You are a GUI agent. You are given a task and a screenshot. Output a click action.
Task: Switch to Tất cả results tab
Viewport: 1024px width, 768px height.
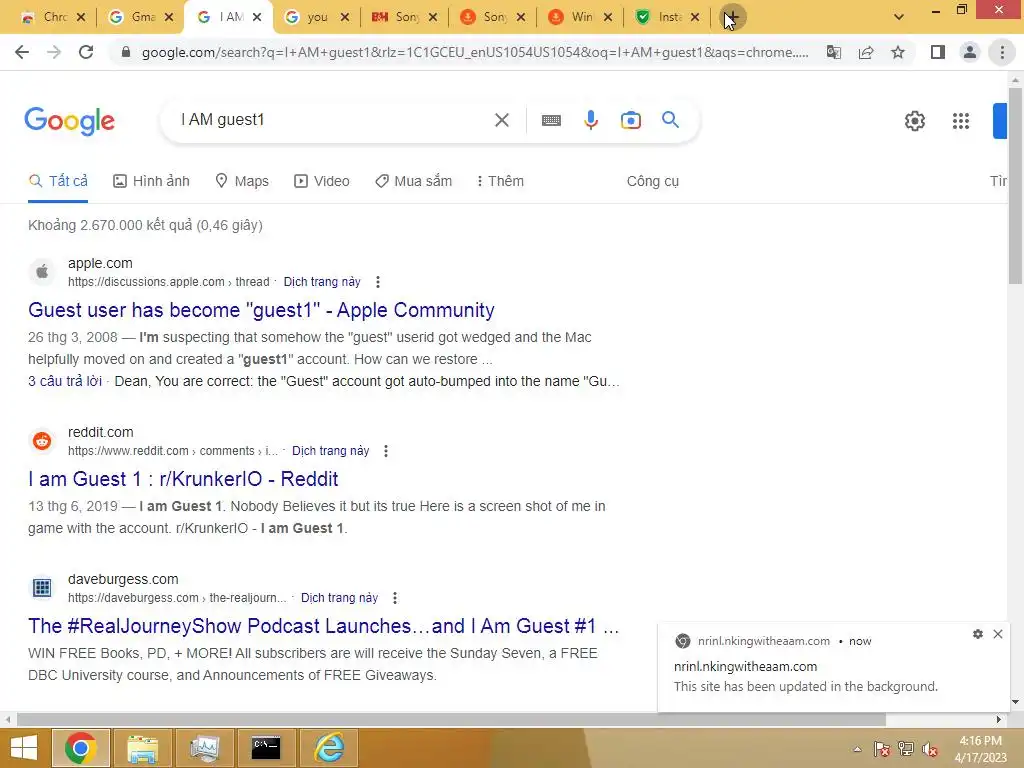[x=58, y=181]
